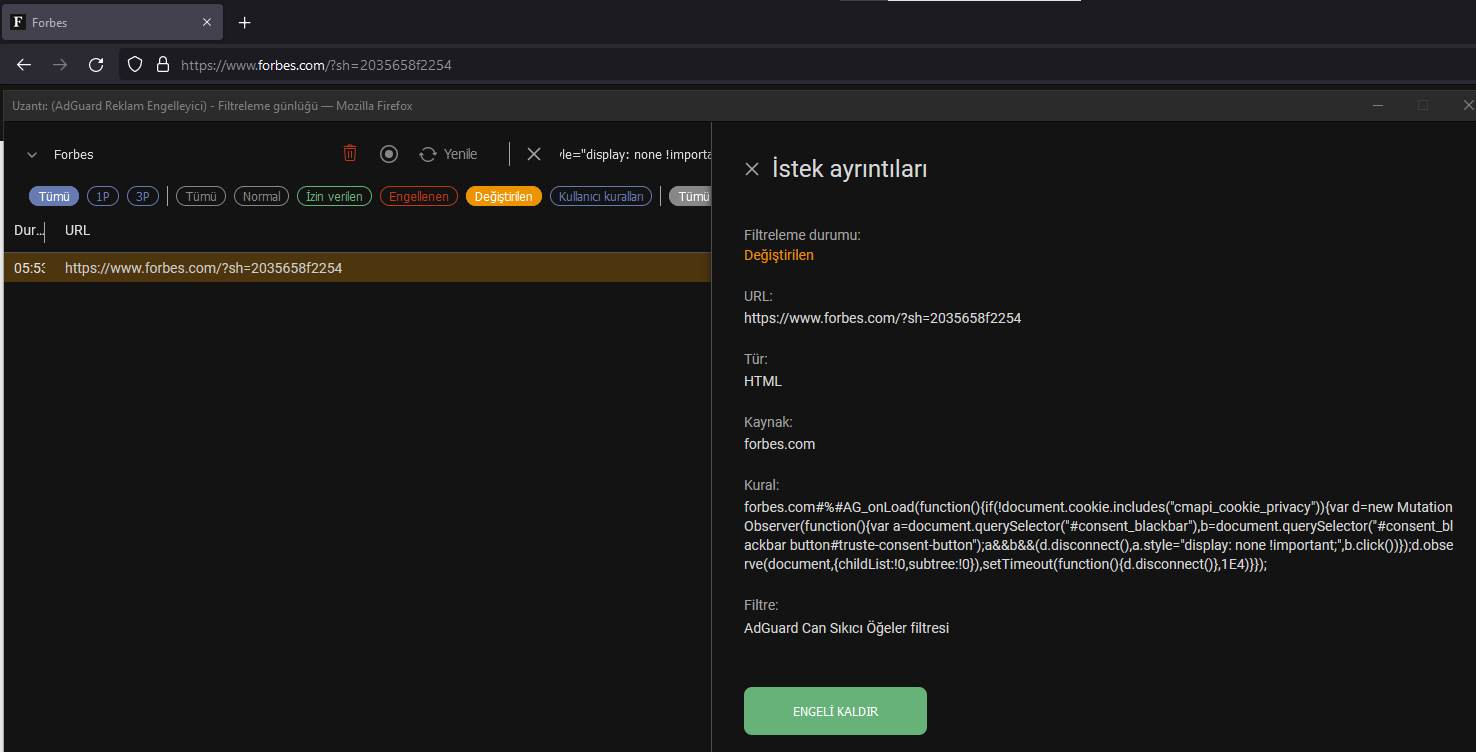Click the 1P filter pill

coord(102,196)
